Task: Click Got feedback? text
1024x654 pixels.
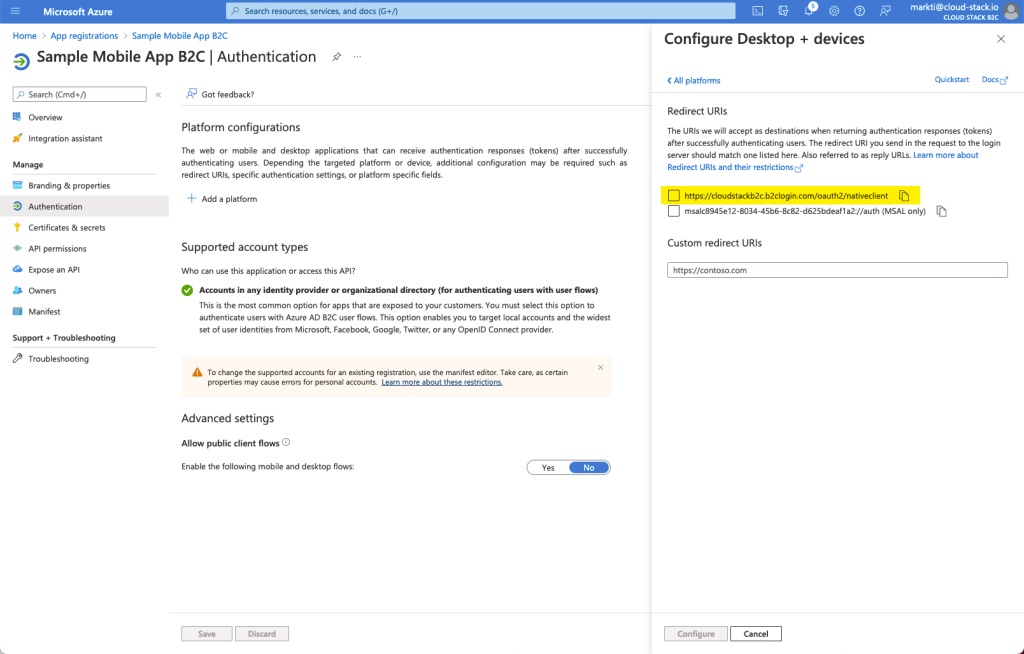Action: [228, 95]
